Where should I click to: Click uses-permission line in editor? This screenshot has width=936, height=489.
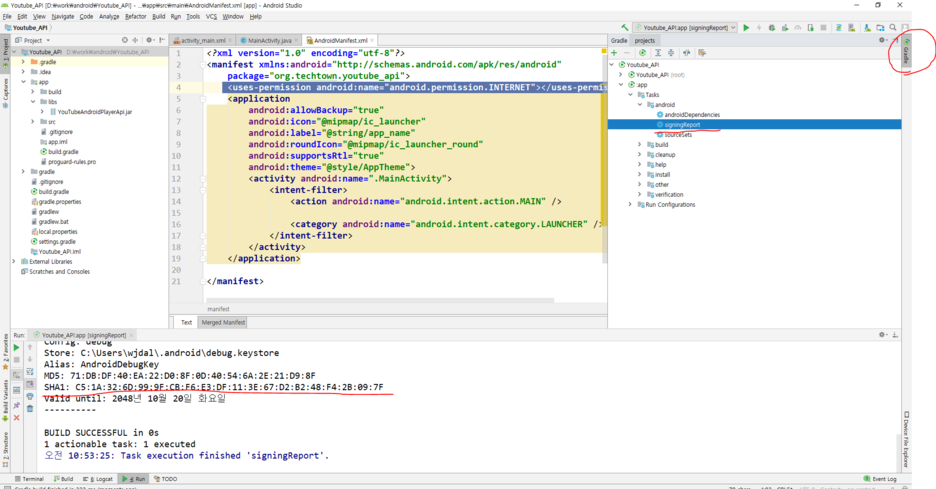click(415, 87)
